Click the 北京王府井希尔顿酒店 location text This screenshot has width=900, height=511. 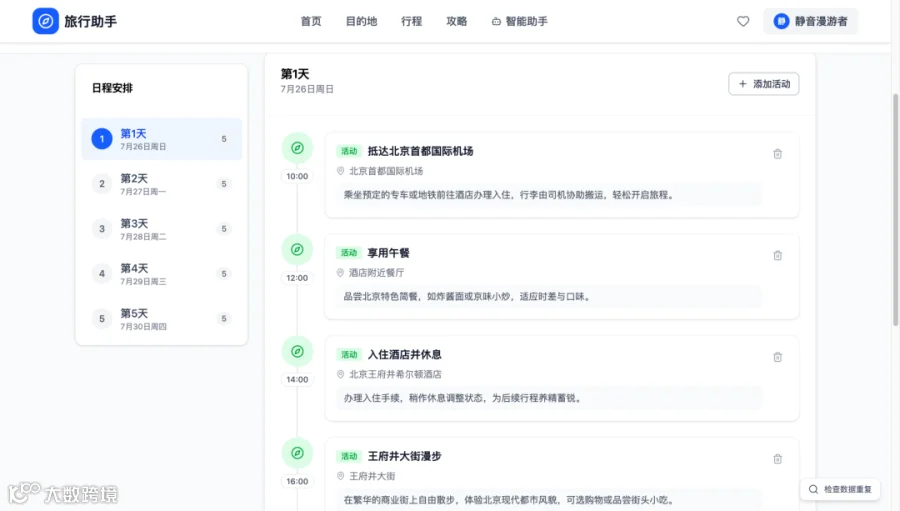click(395, 374)
